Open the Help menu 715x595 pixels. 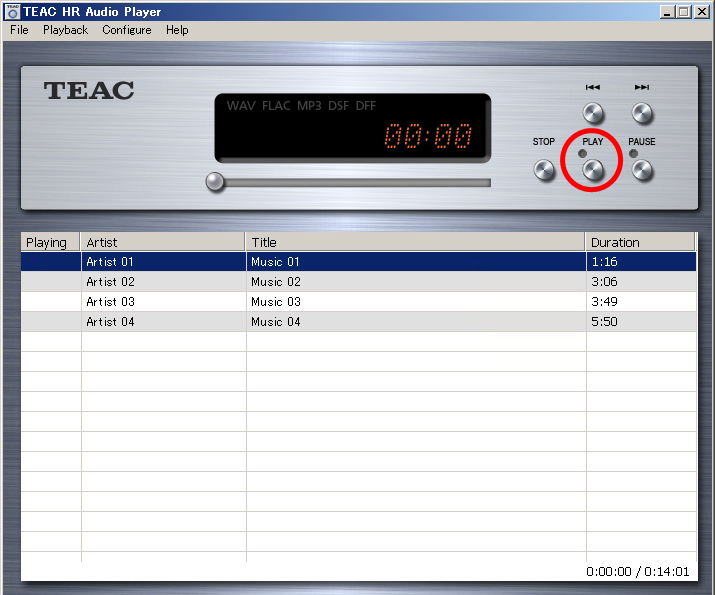coord(177,30)
